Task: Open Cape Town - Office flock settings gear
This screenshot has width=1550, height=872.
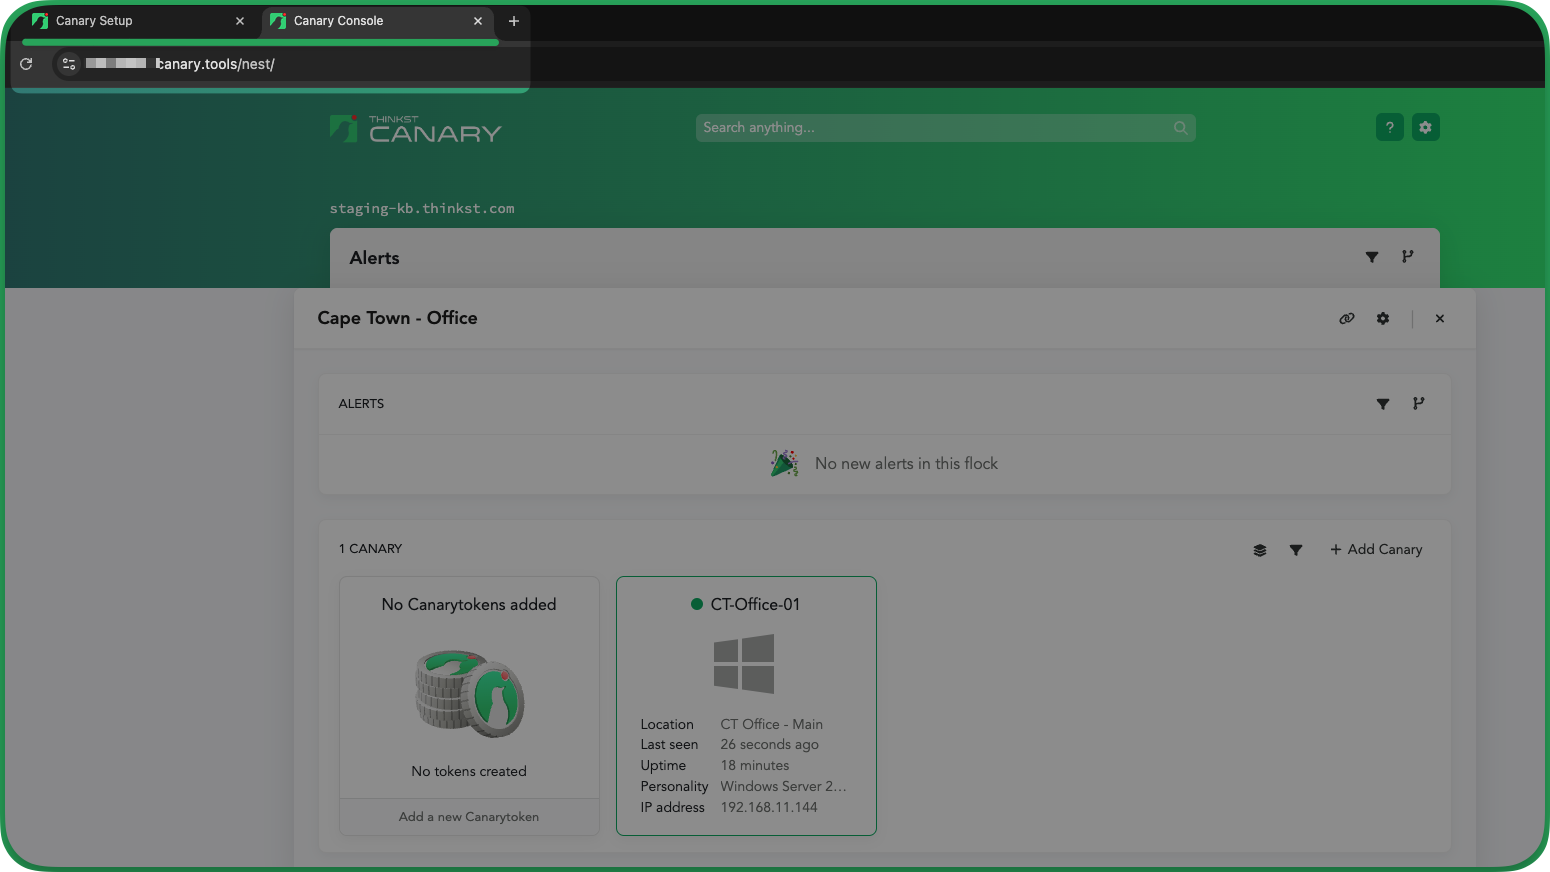Action: (x=1383, y=319)
